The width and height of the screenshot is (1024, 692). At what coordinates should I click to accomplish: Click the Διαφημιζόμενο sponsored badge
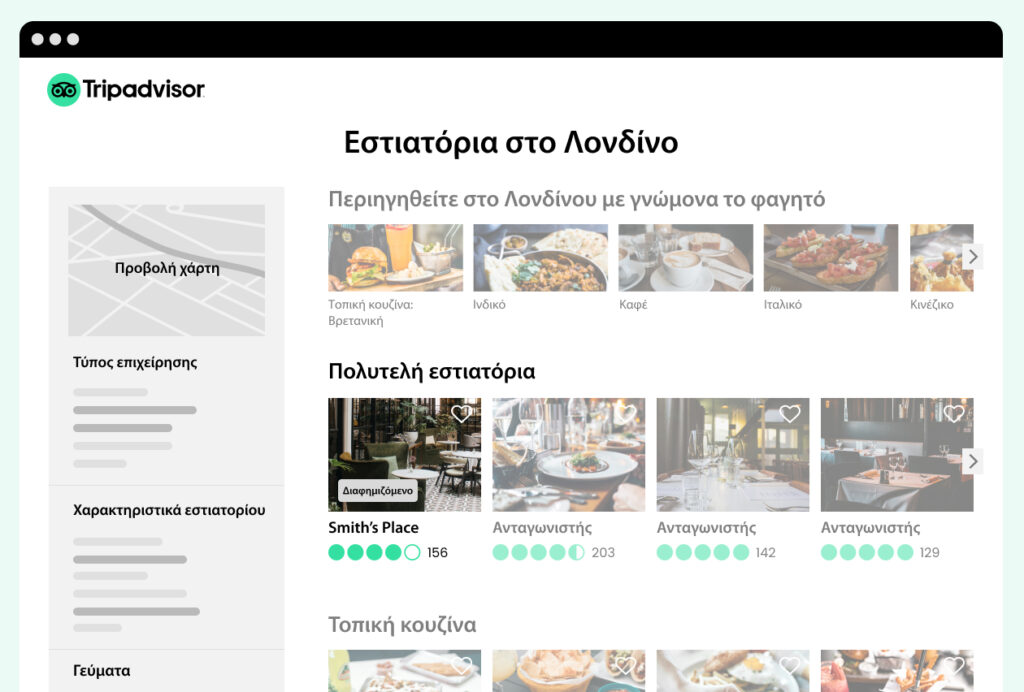click(378, 490)
